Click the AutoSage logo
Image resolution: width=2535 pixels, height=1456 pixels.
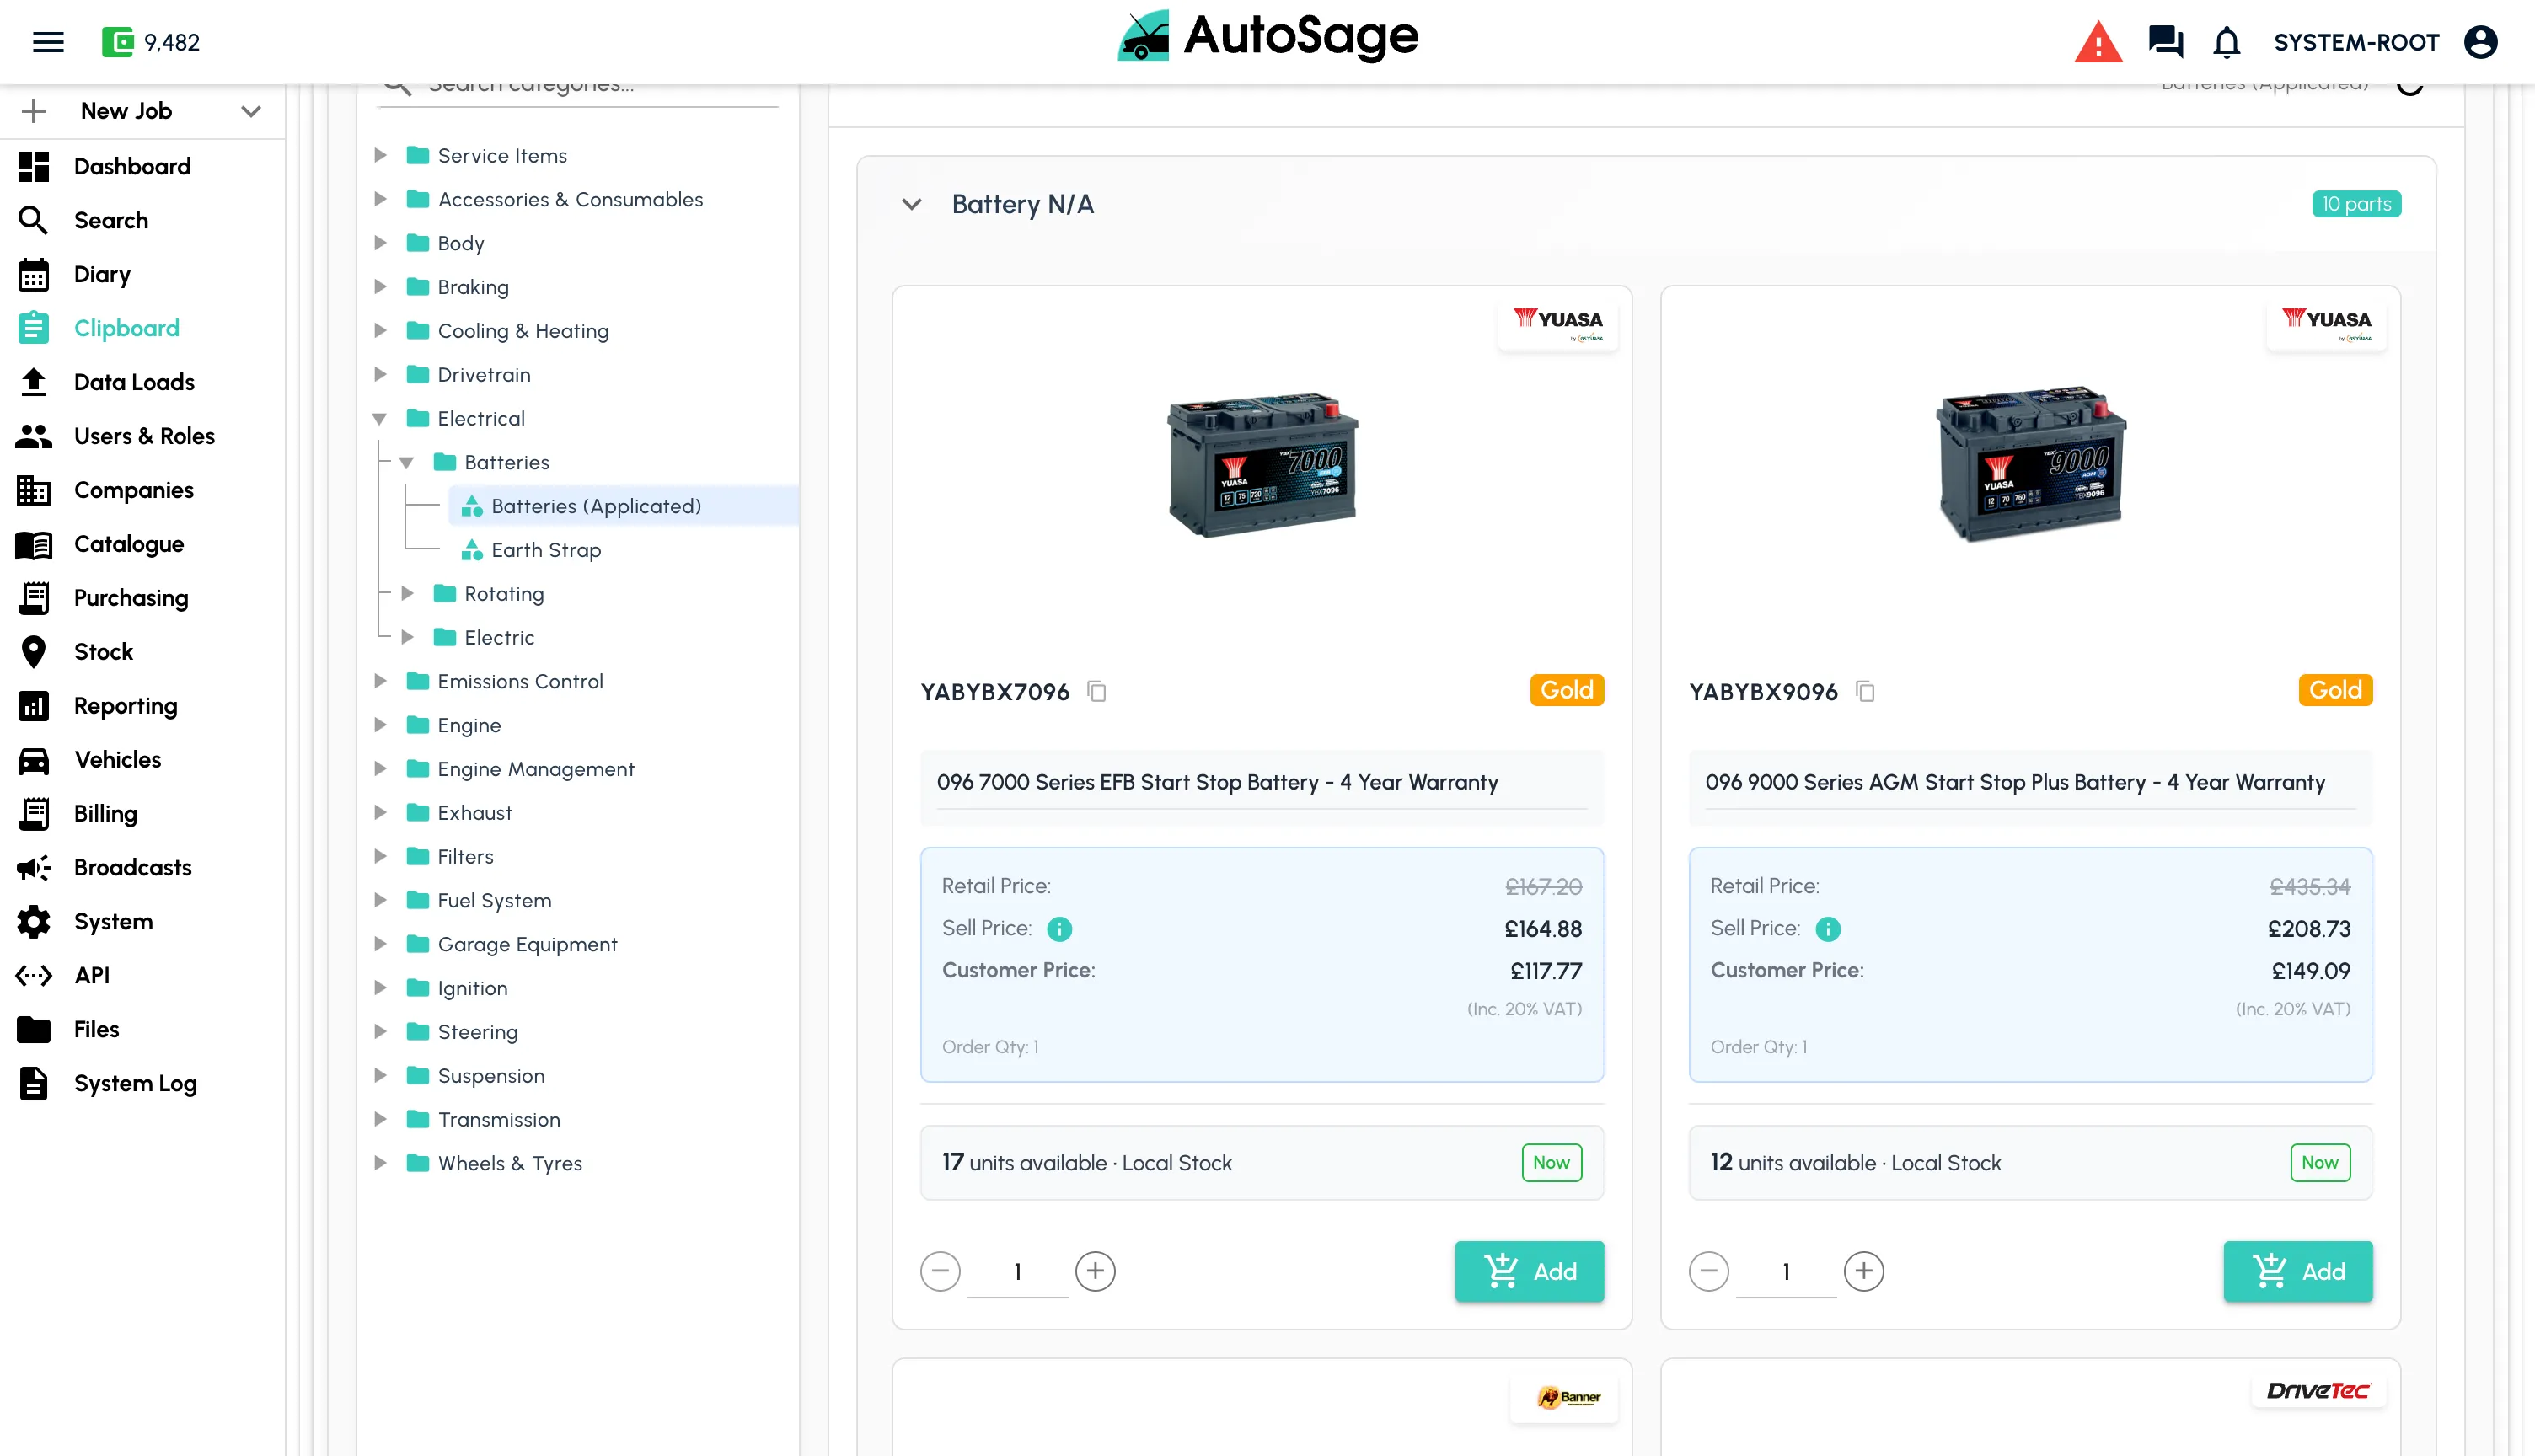point(1267,36)
